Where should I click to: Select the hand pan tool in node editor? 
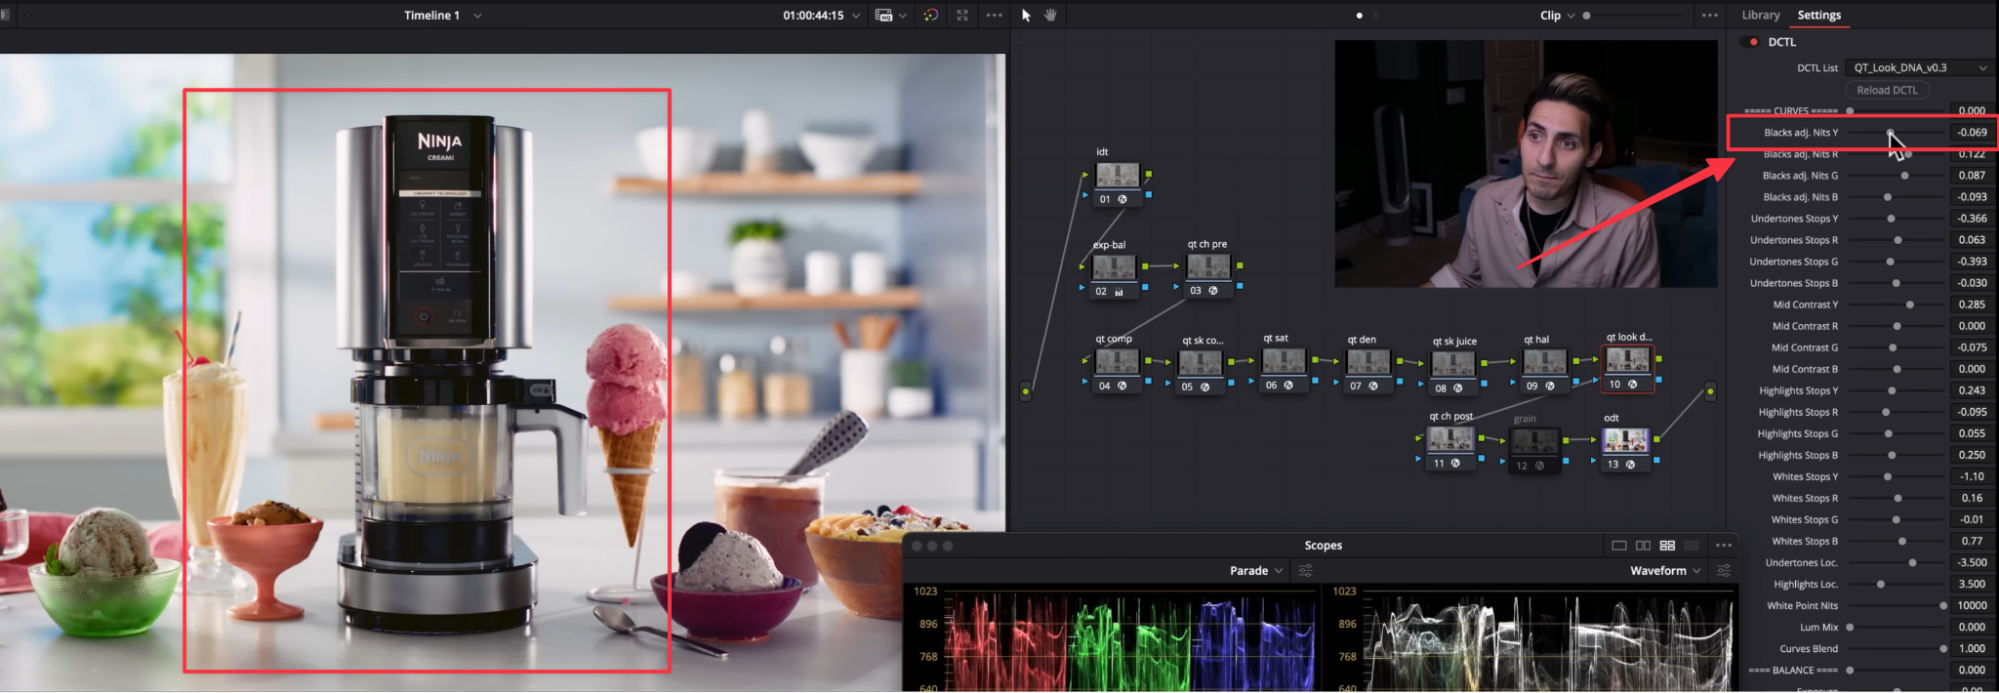click(x=1051, y=15)
